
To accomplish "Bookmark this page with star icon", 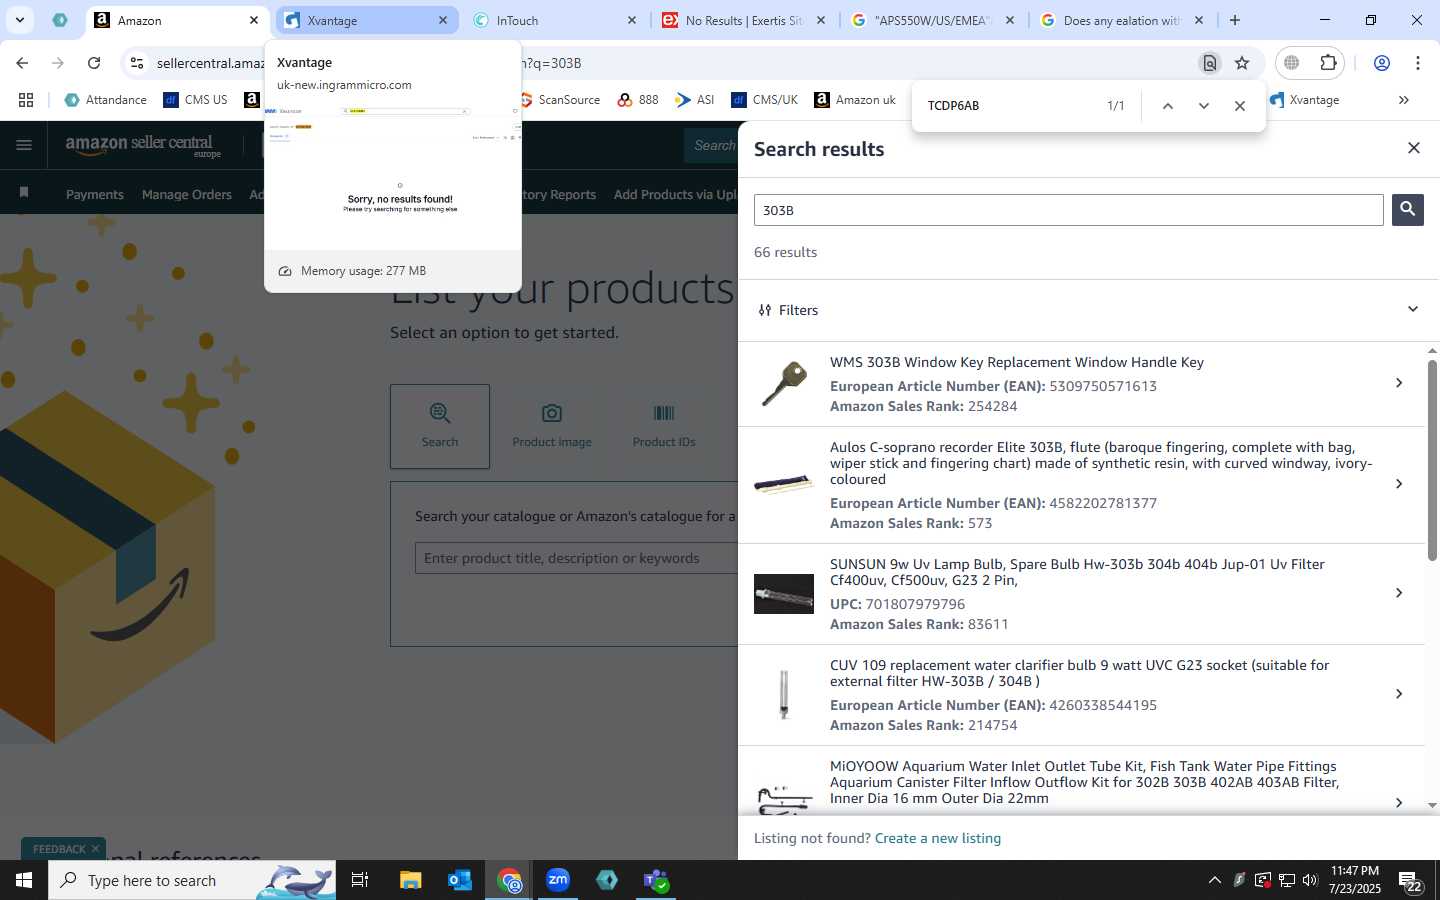I will point(1242,63).
